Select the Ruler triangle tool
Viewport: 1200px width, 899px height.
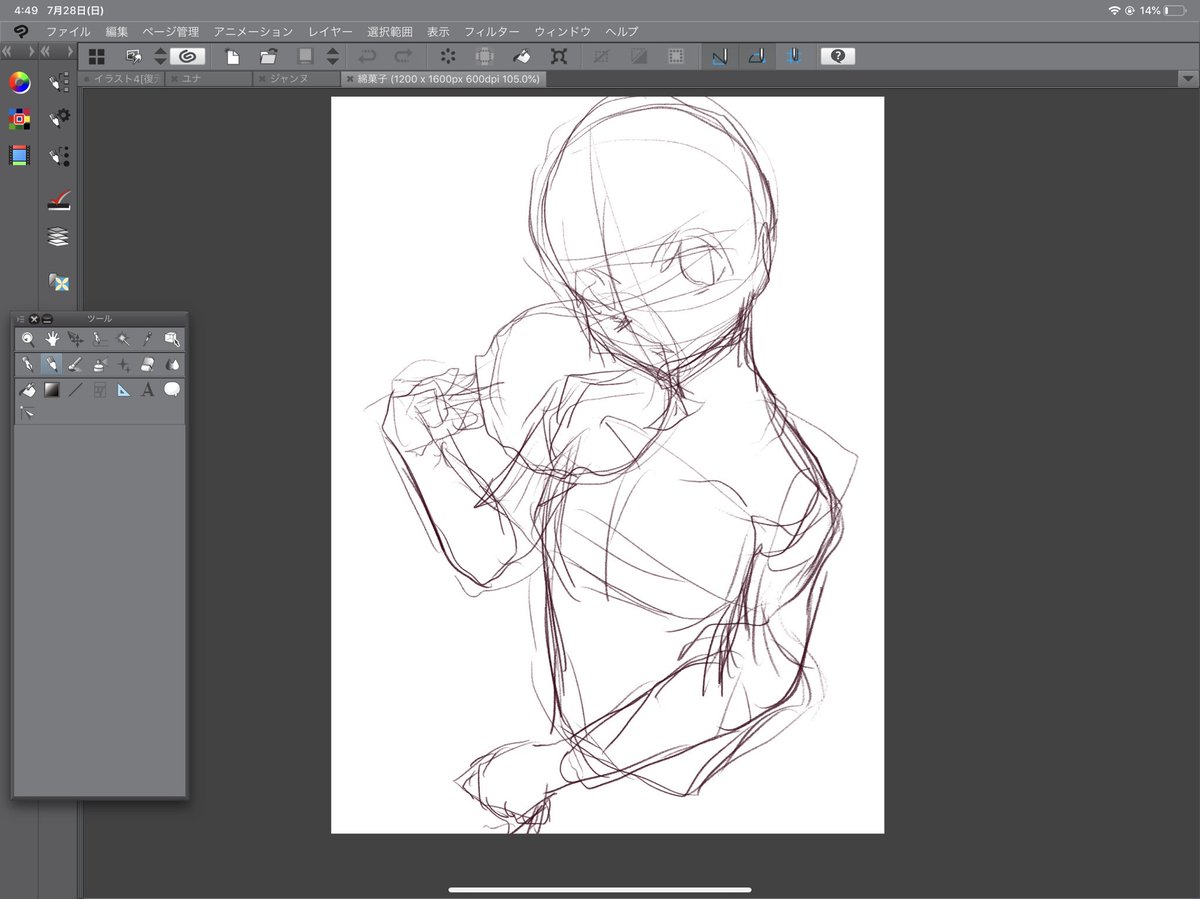tap(123, 390)
